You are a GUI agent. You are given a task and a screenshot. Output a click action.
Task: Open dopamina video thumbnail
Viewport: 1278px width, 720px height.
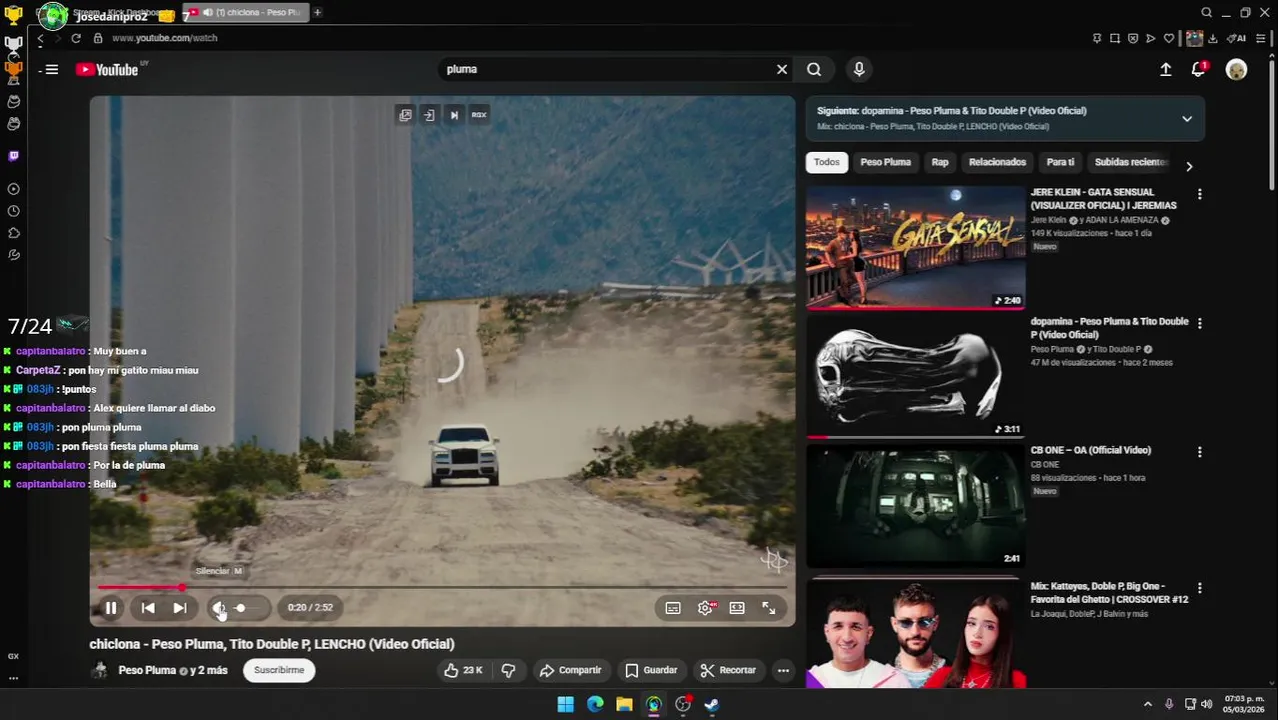[x=915, y=377]
